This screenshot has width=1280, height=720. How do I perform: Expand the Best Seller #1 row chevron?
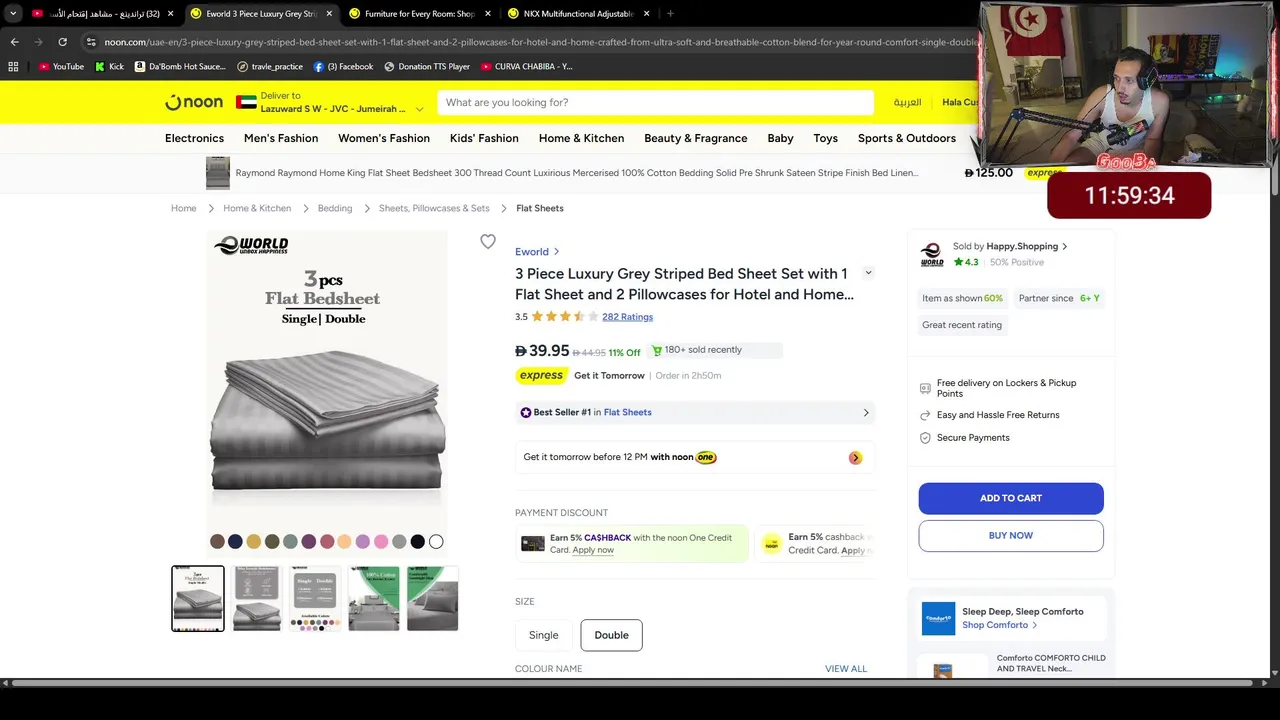click(866, 412)
